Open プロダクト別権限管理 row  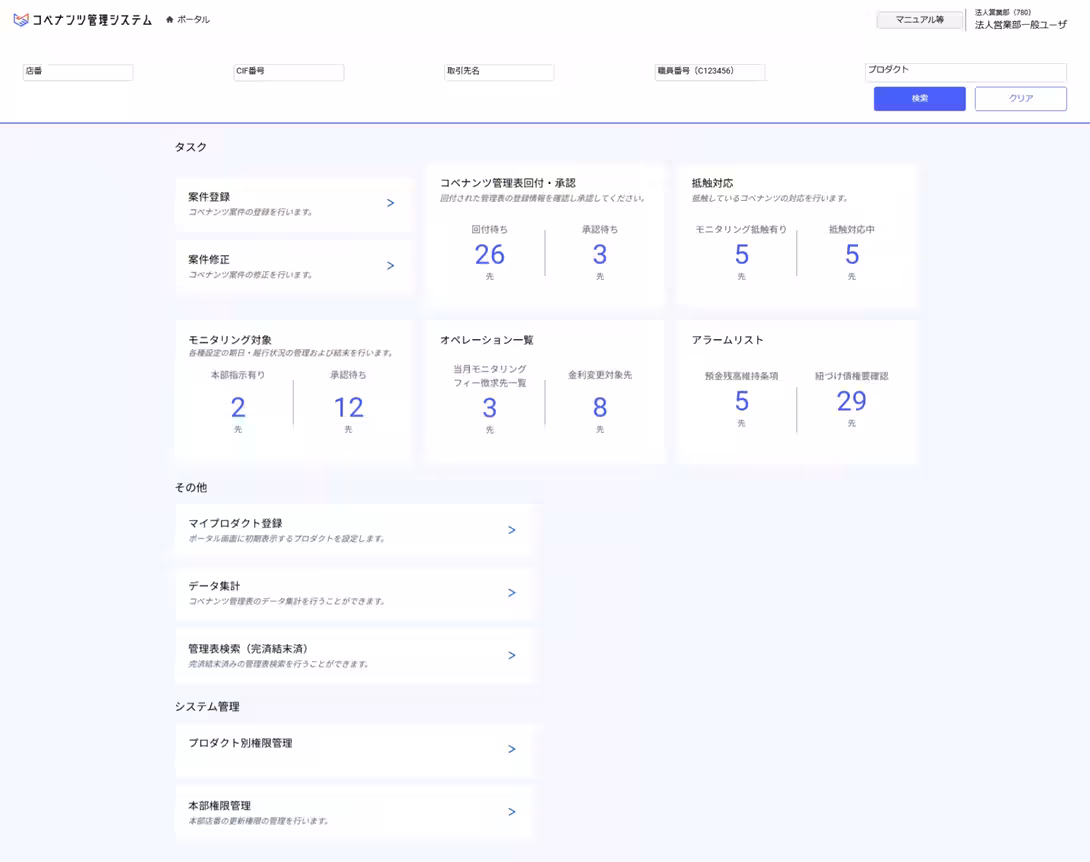[354, 749]
